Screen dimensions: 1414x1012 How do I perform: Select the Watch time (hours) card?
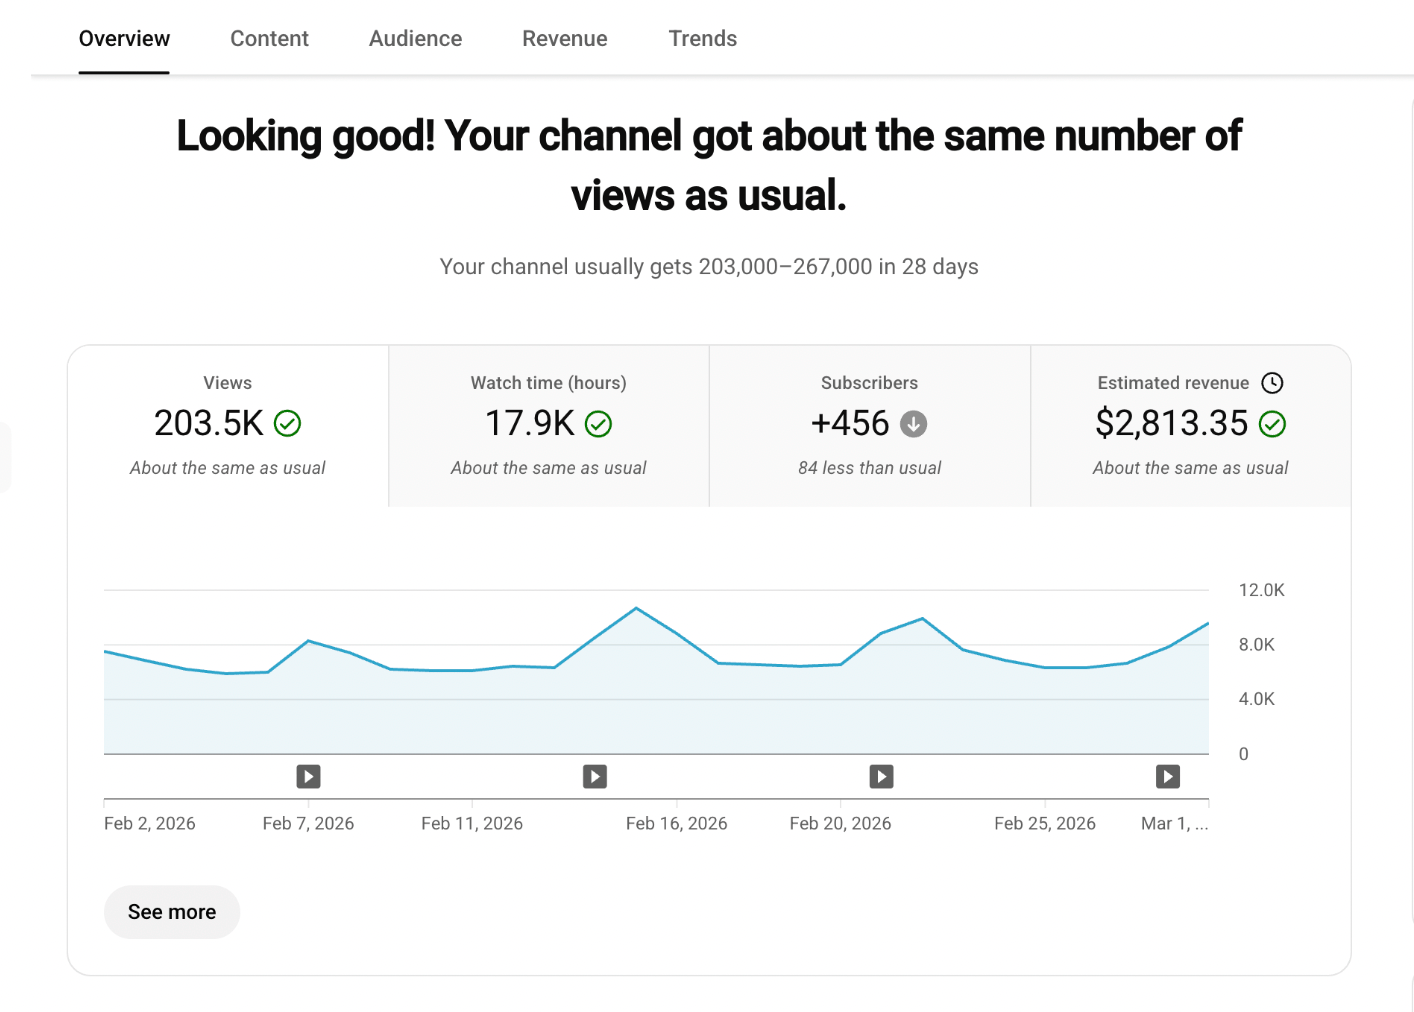[549, 426]
